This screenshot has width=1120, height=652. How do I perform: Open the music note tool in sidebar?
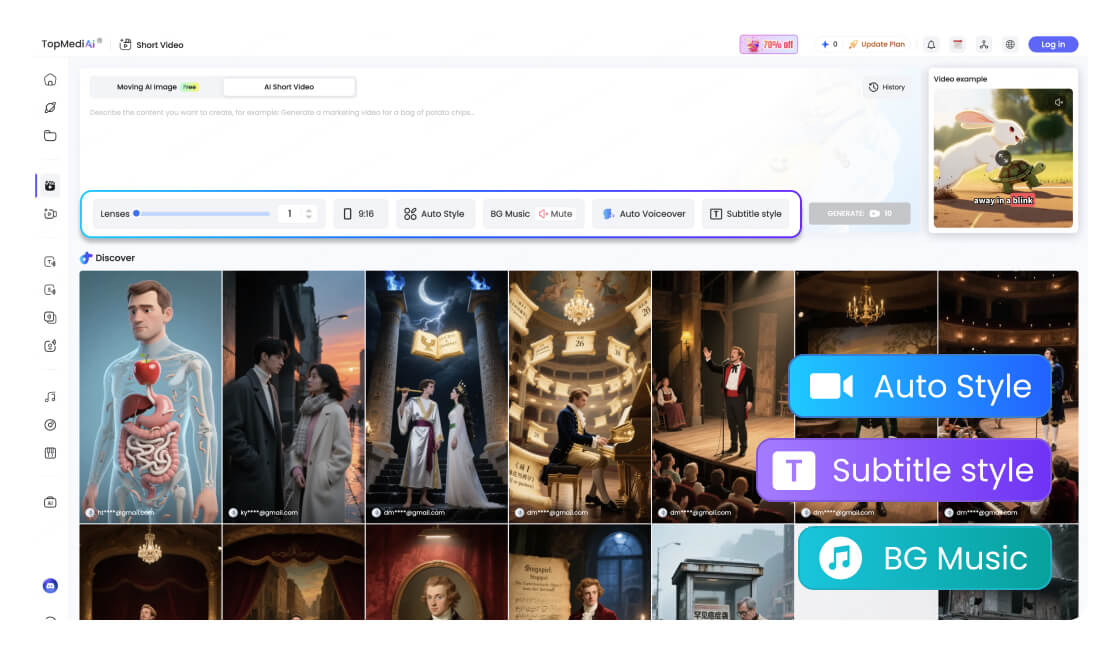(x=50, y=397)
